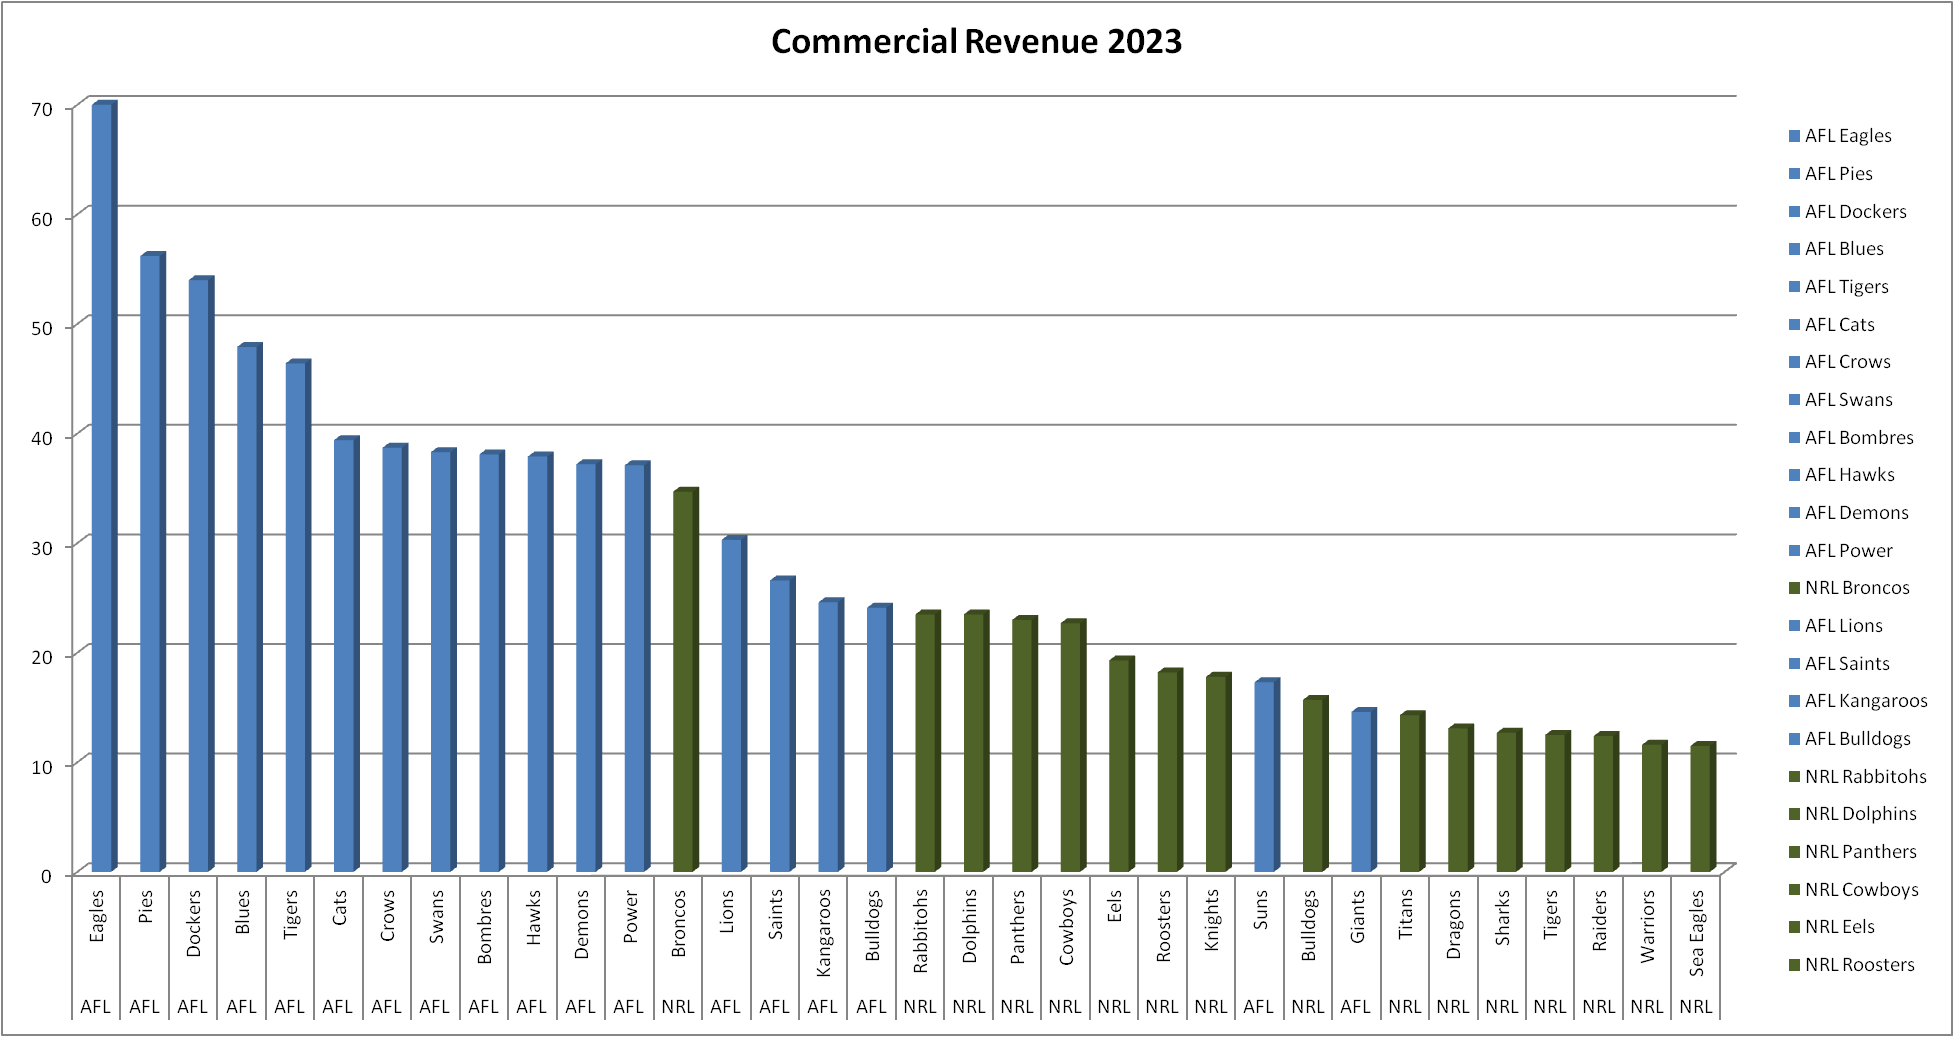Select the "NRL Broncos" legend entry
The width and height of the screenshot is (1954, 1037).
click(x=1849, y=588)
